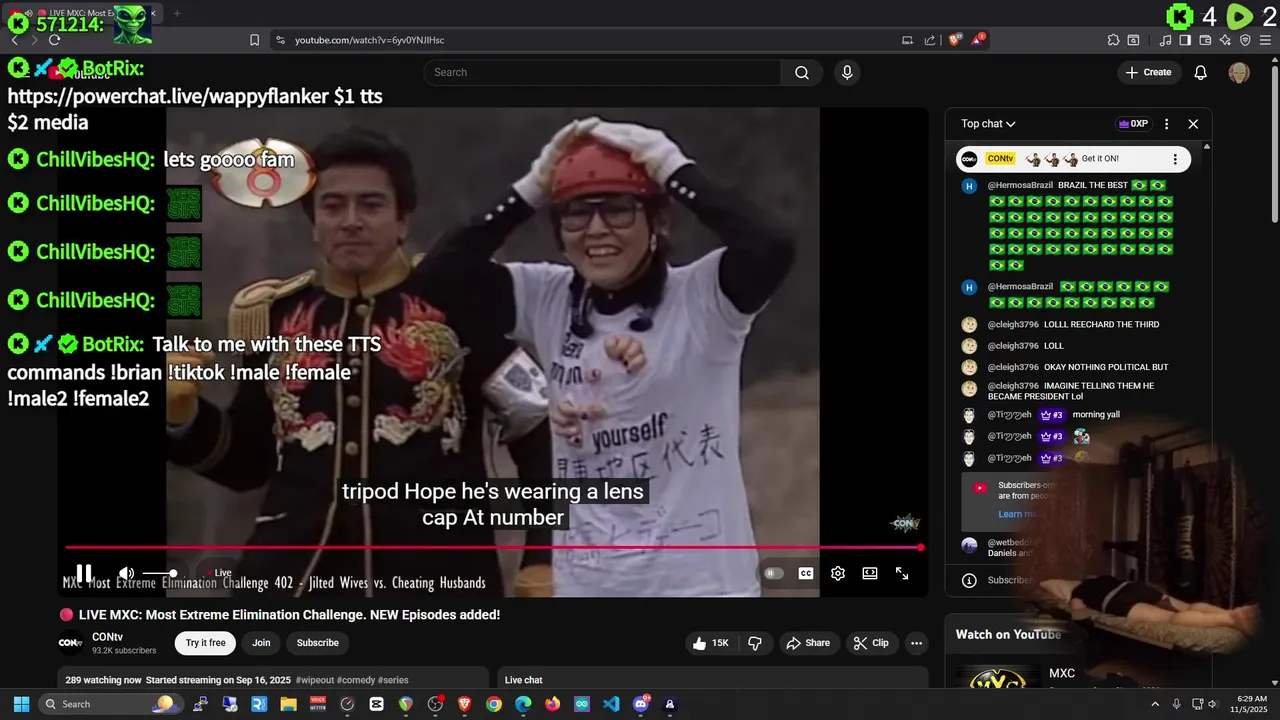Mute the video player volume
1280x720 pixels.
pos(126,573)
